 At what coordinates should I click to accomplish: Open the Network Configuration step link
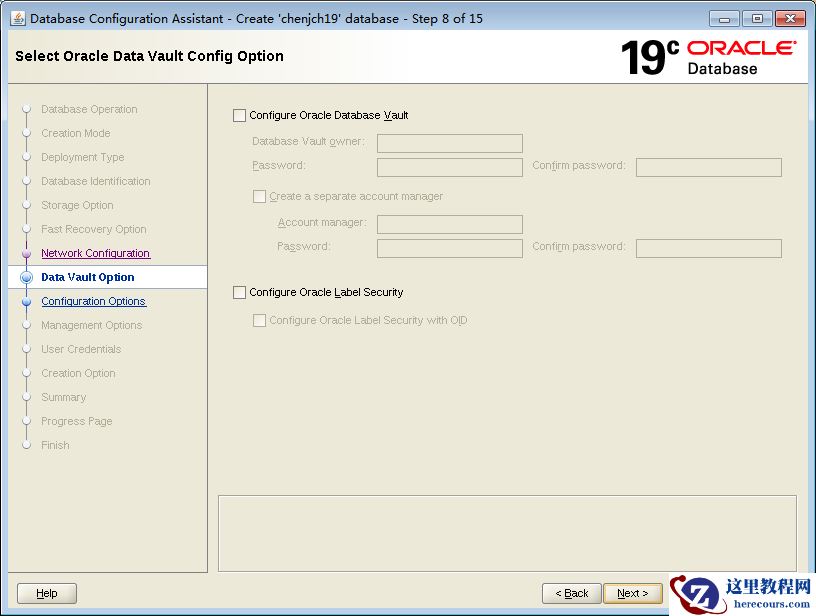(x=96, y=253)
